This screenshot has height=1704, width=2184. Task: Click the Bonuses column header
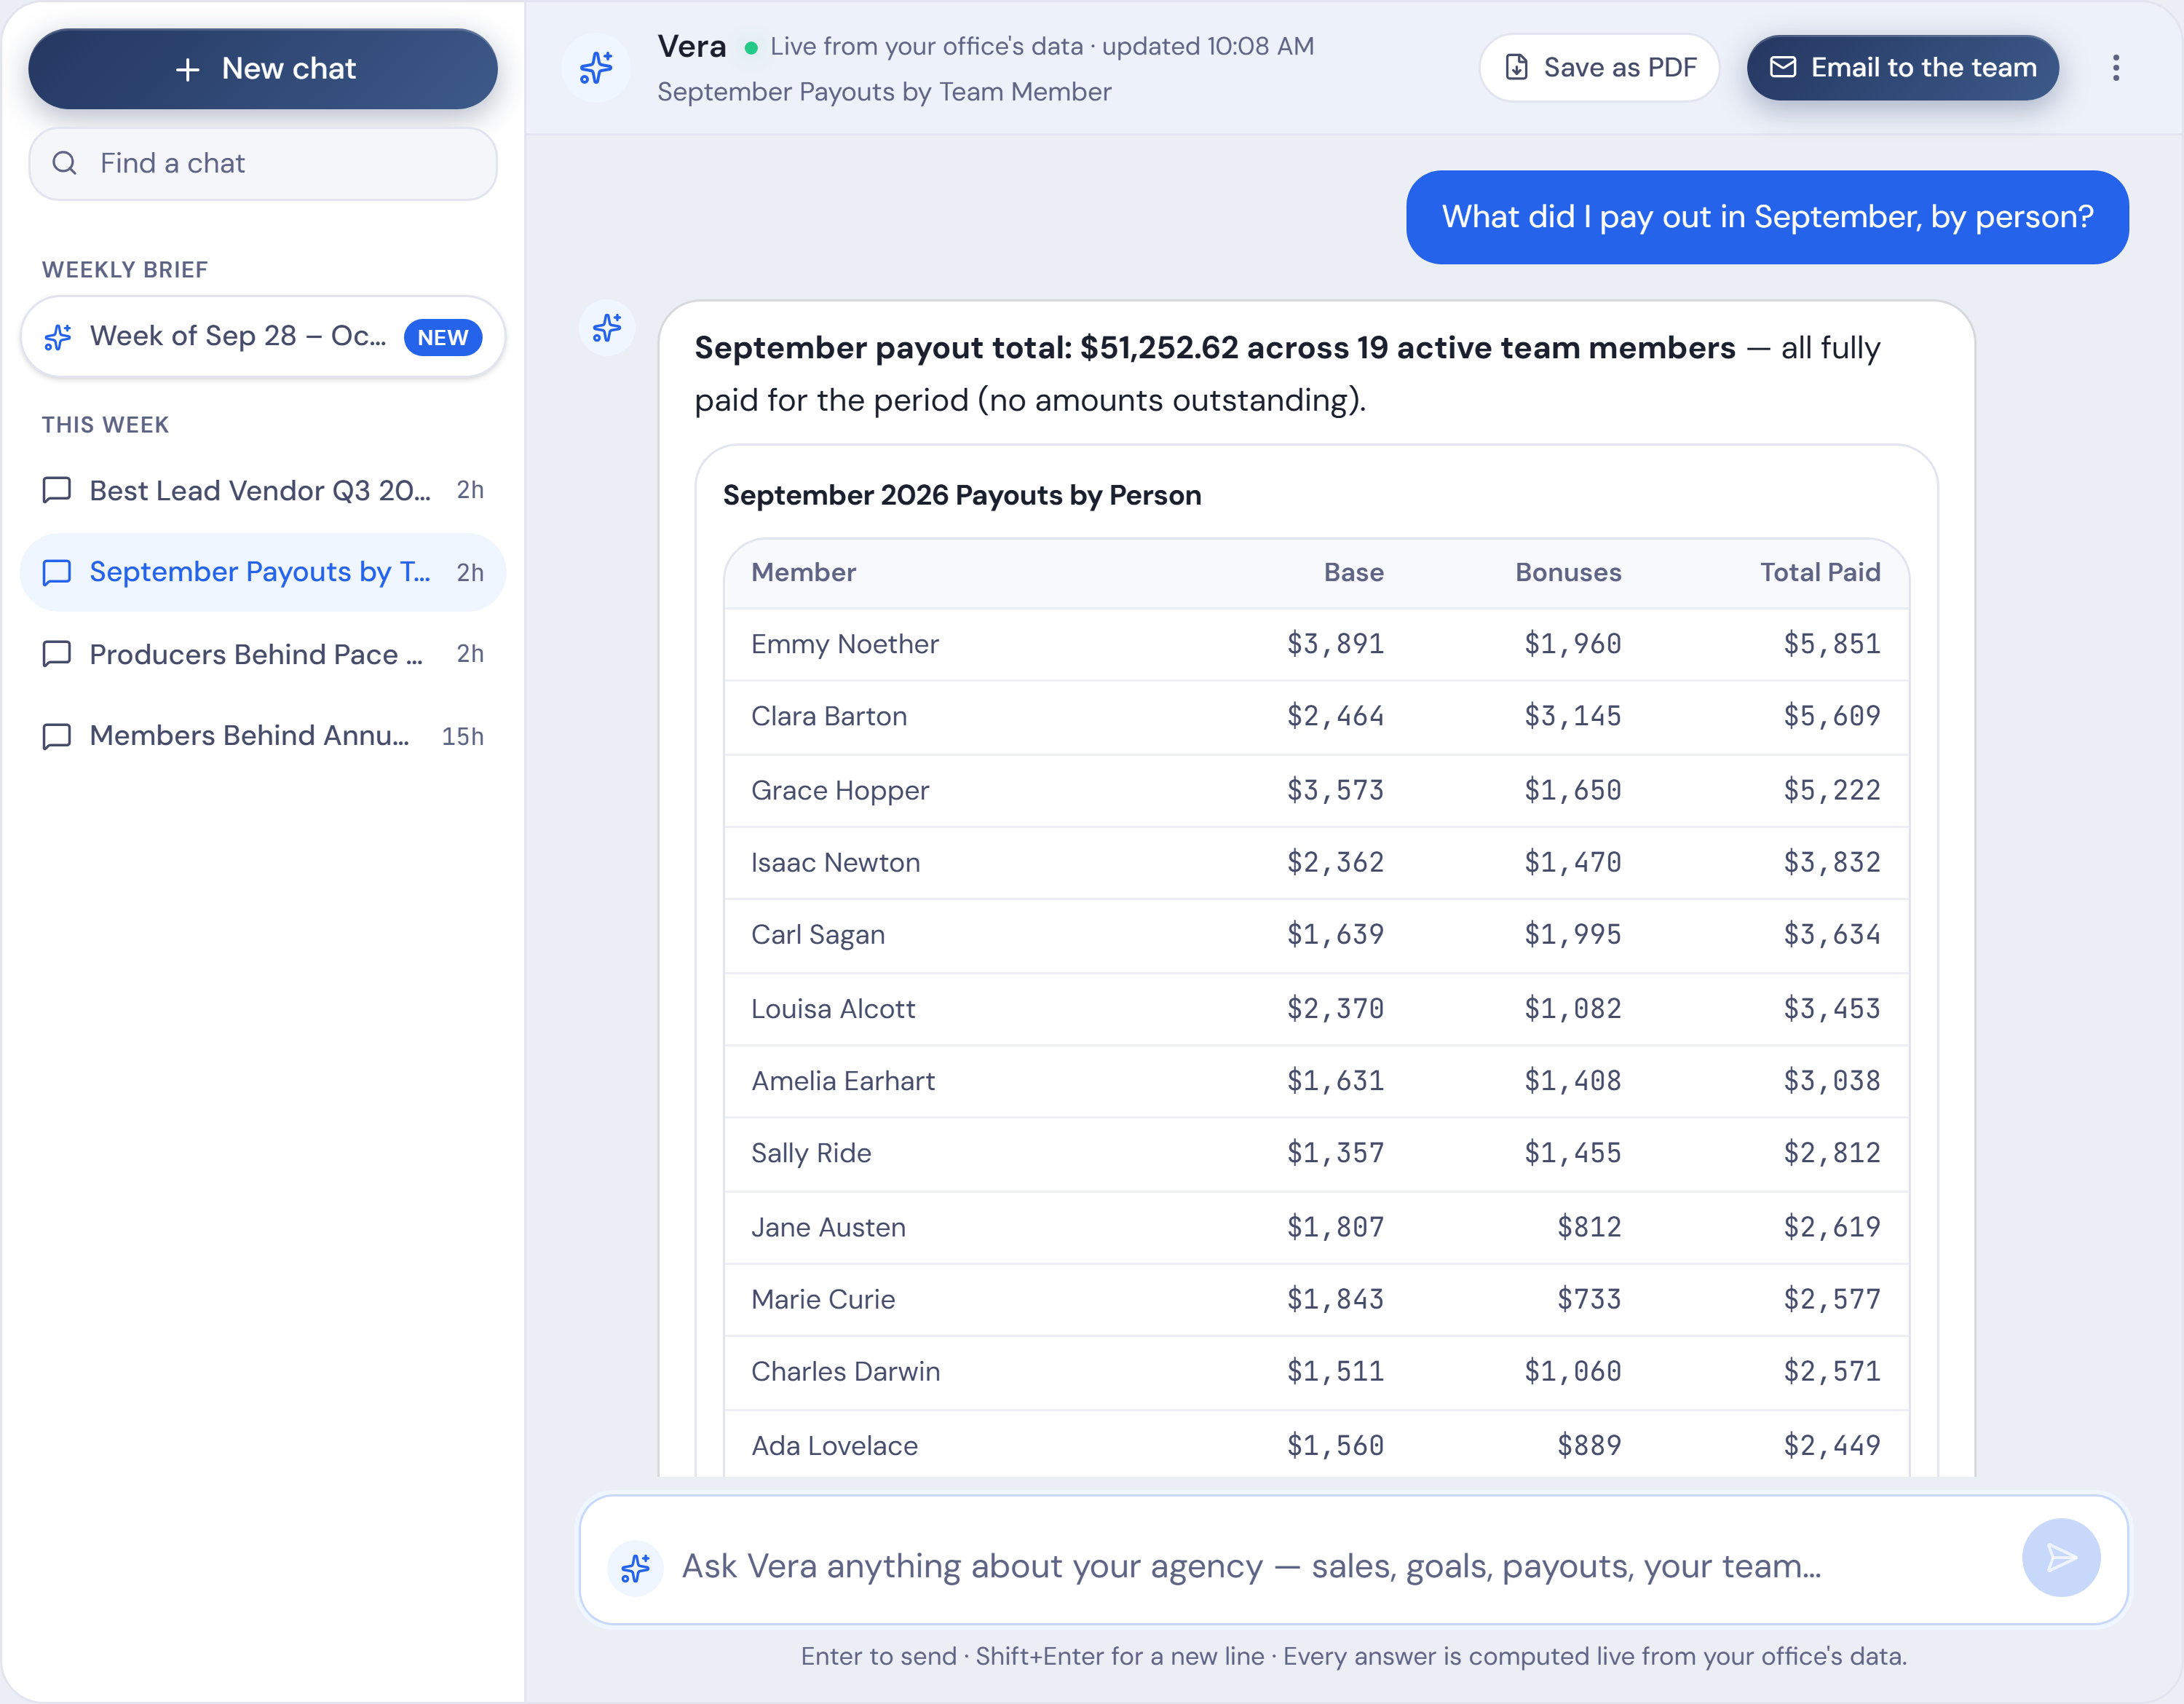point(1568,573)
